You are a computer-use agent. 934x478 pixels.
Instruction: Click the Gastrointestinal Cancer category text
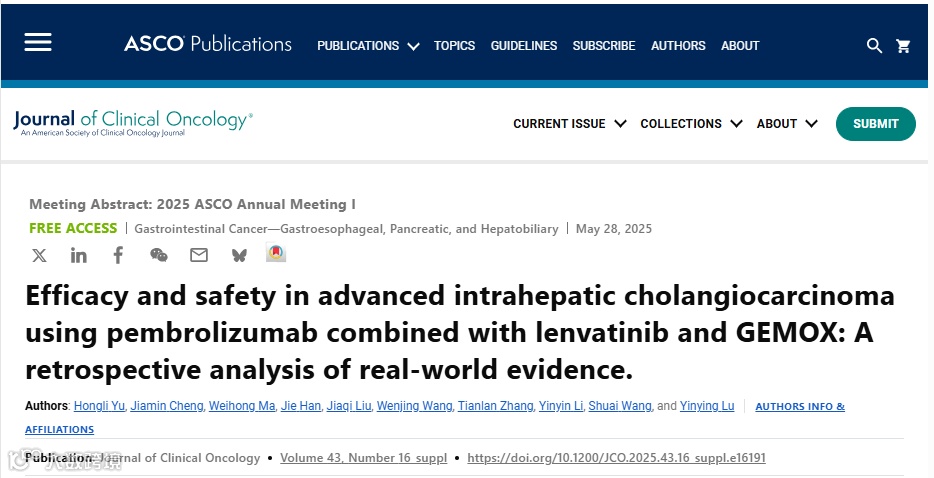pyautogui.click(x=346, y=229)
